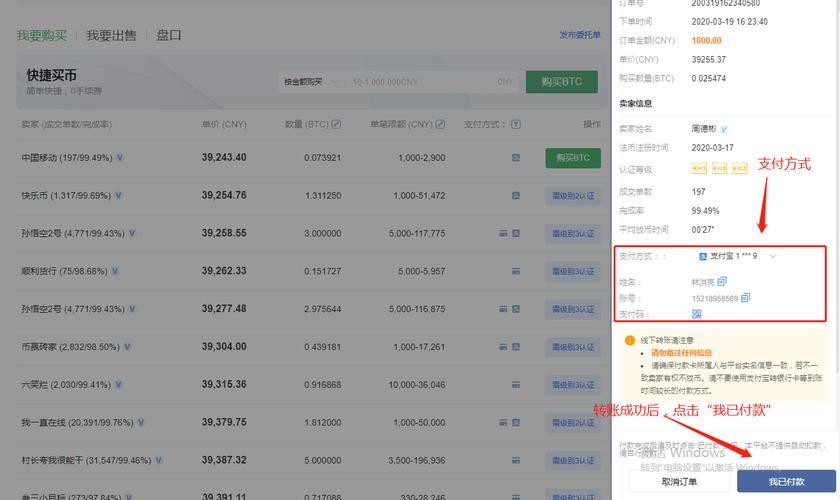840x500 pixels.
Task: Click the 发布委托单 link
Action: [580, 35]
